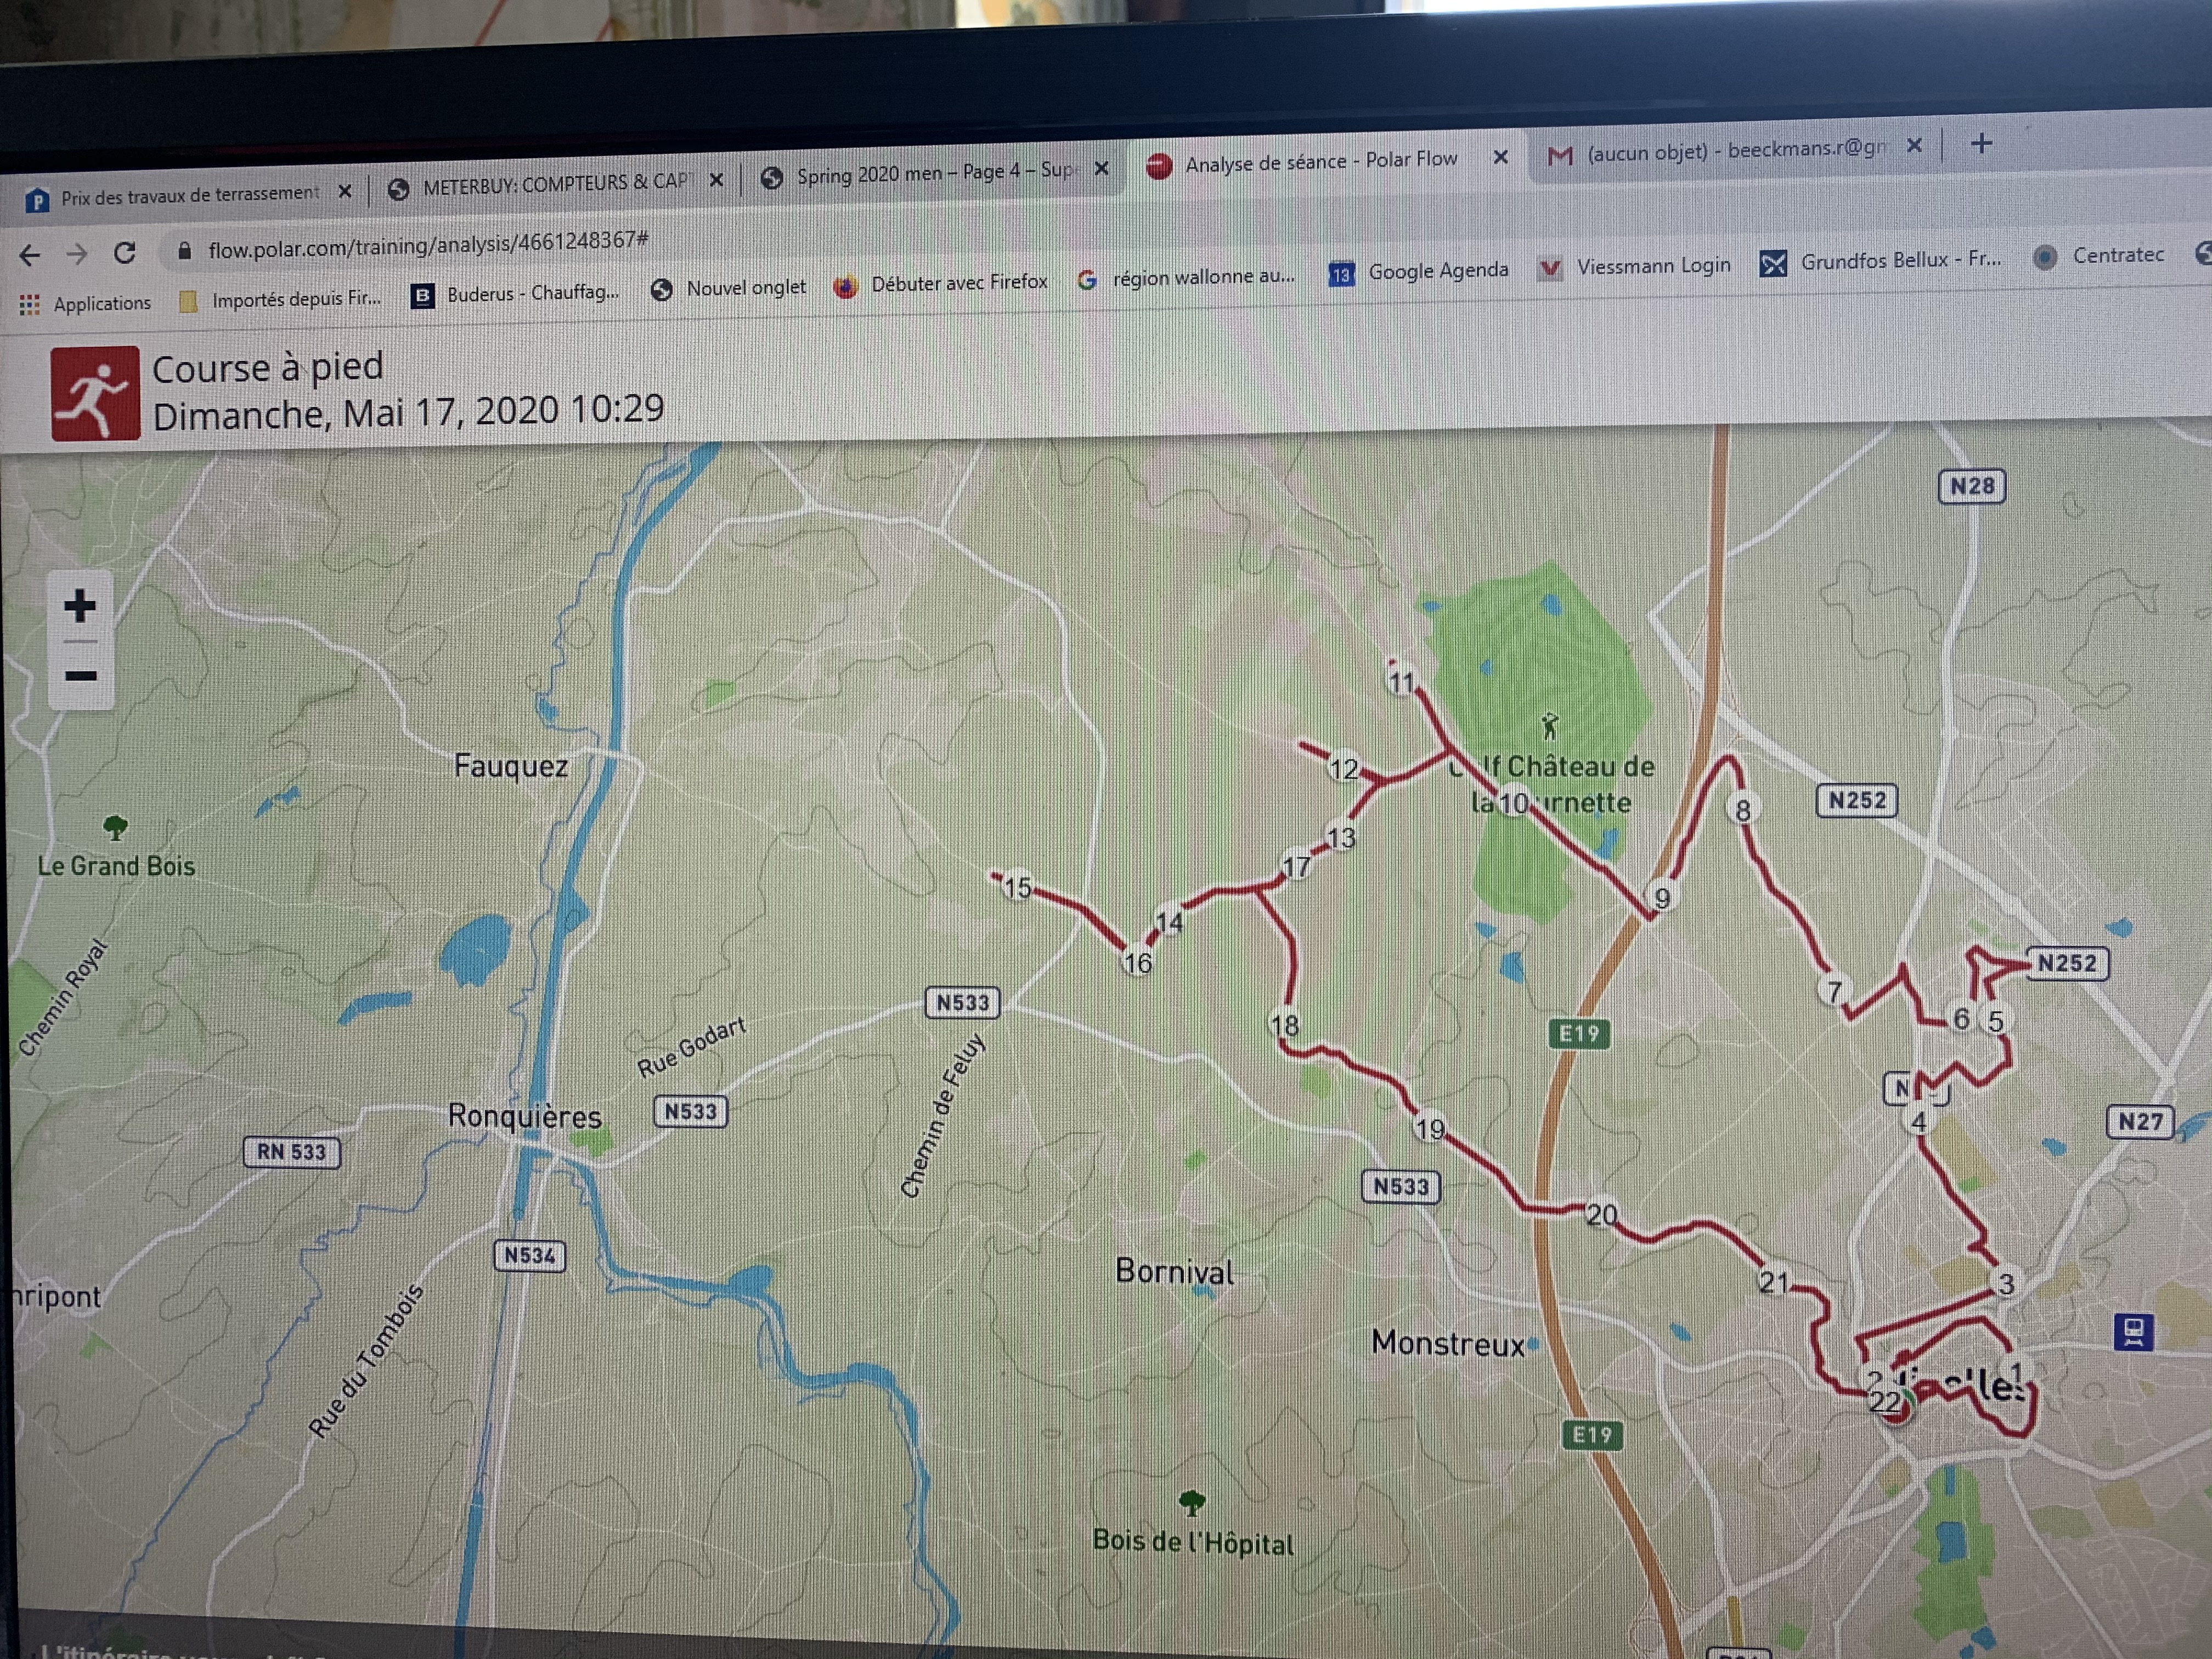Image resolution: width=2212 pixels, height=1659 pixels.
Task: Click the browser back arrow
Action: pyautogui.click(x=30, y=256)
